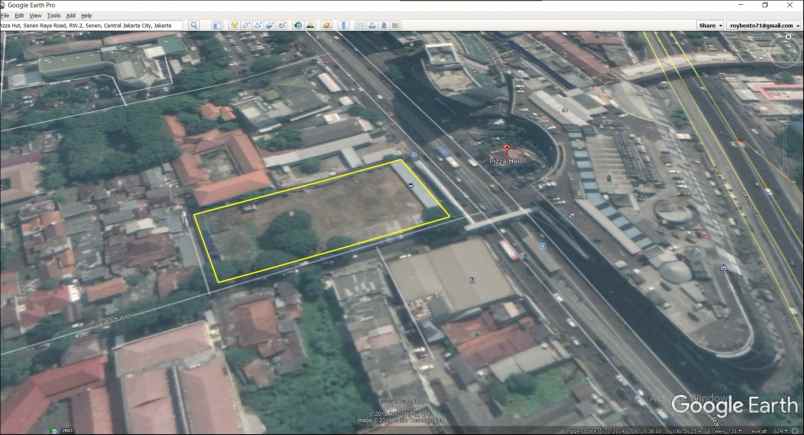The height and width of the screenshot is (435, 804).
Task: Click the search address input field
Action: (x=92, y=25)
